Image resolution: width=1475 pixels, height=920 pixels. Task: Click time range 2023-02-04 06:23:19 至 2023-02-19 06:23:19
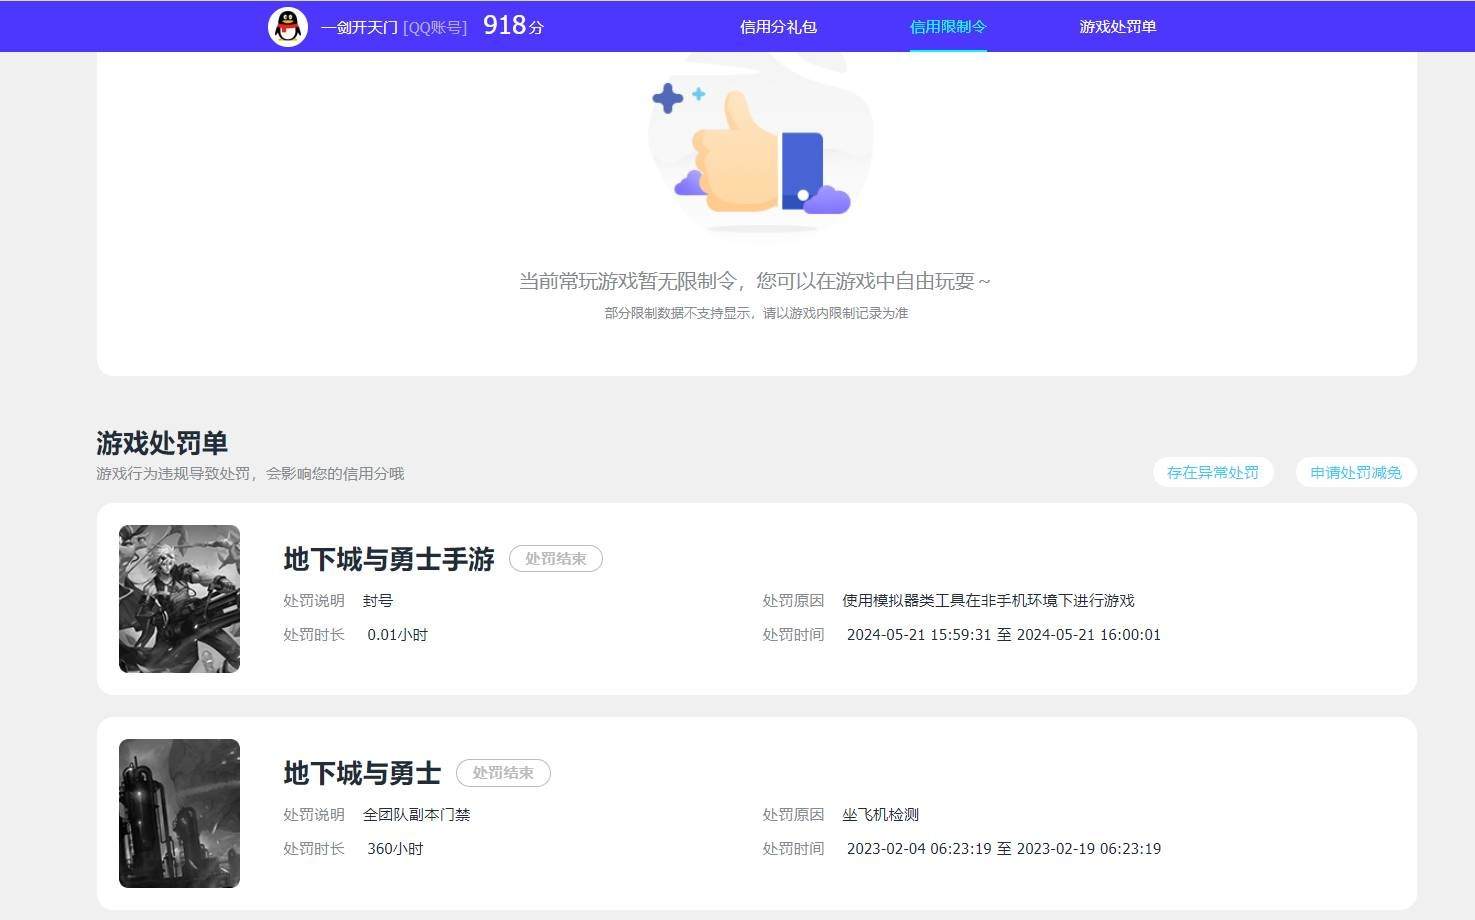1004,849
